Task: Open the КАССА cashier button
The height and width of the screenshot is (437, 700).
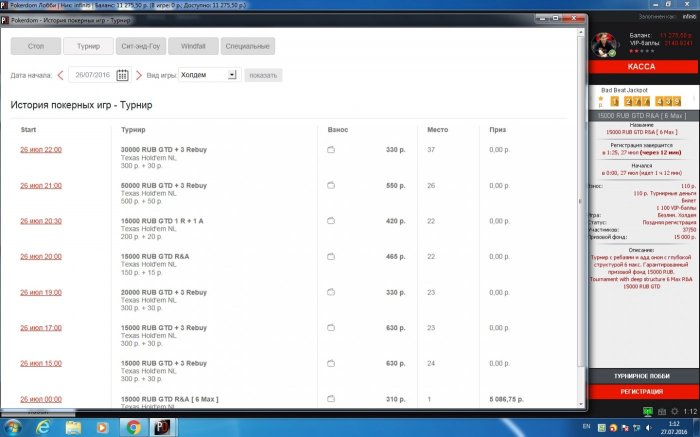Action: click(x=642, y=67)
